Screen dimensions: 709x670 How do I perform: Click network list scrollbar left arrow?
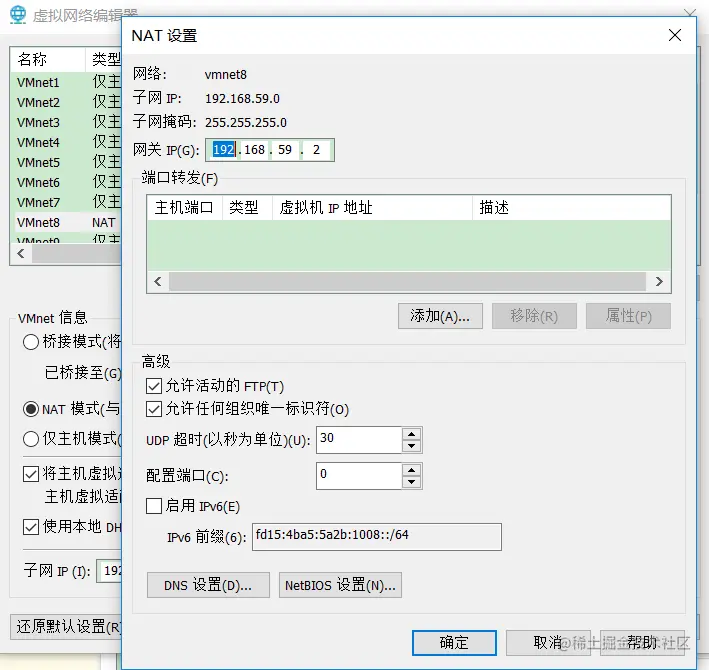coord(21,254)
